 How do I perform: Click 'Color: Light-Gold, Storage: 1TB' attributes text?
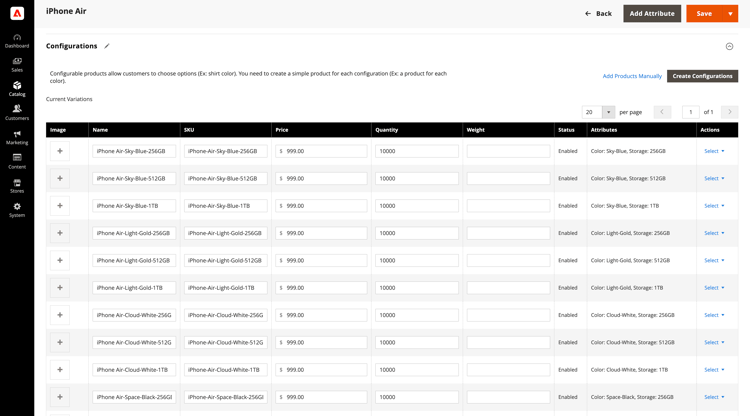click(x=627, y=288)
